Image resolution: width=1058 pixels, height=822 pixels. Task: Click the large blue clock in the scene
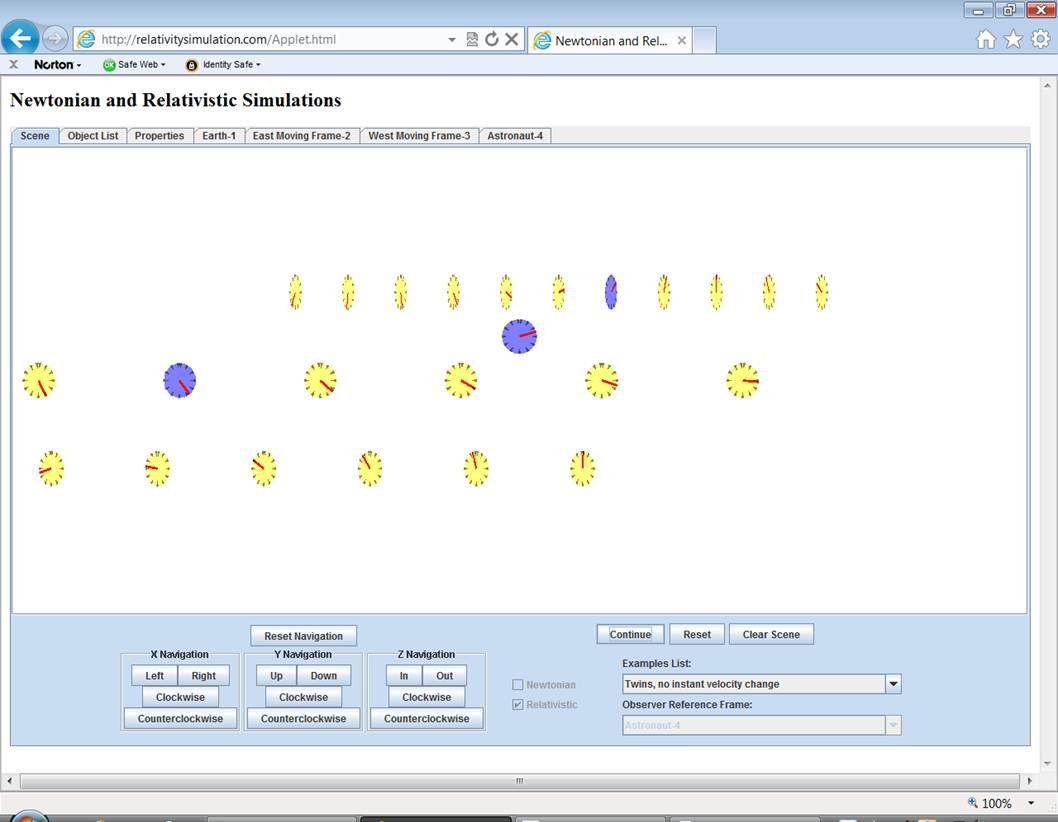pyautogui.click(x=519, y=336)
